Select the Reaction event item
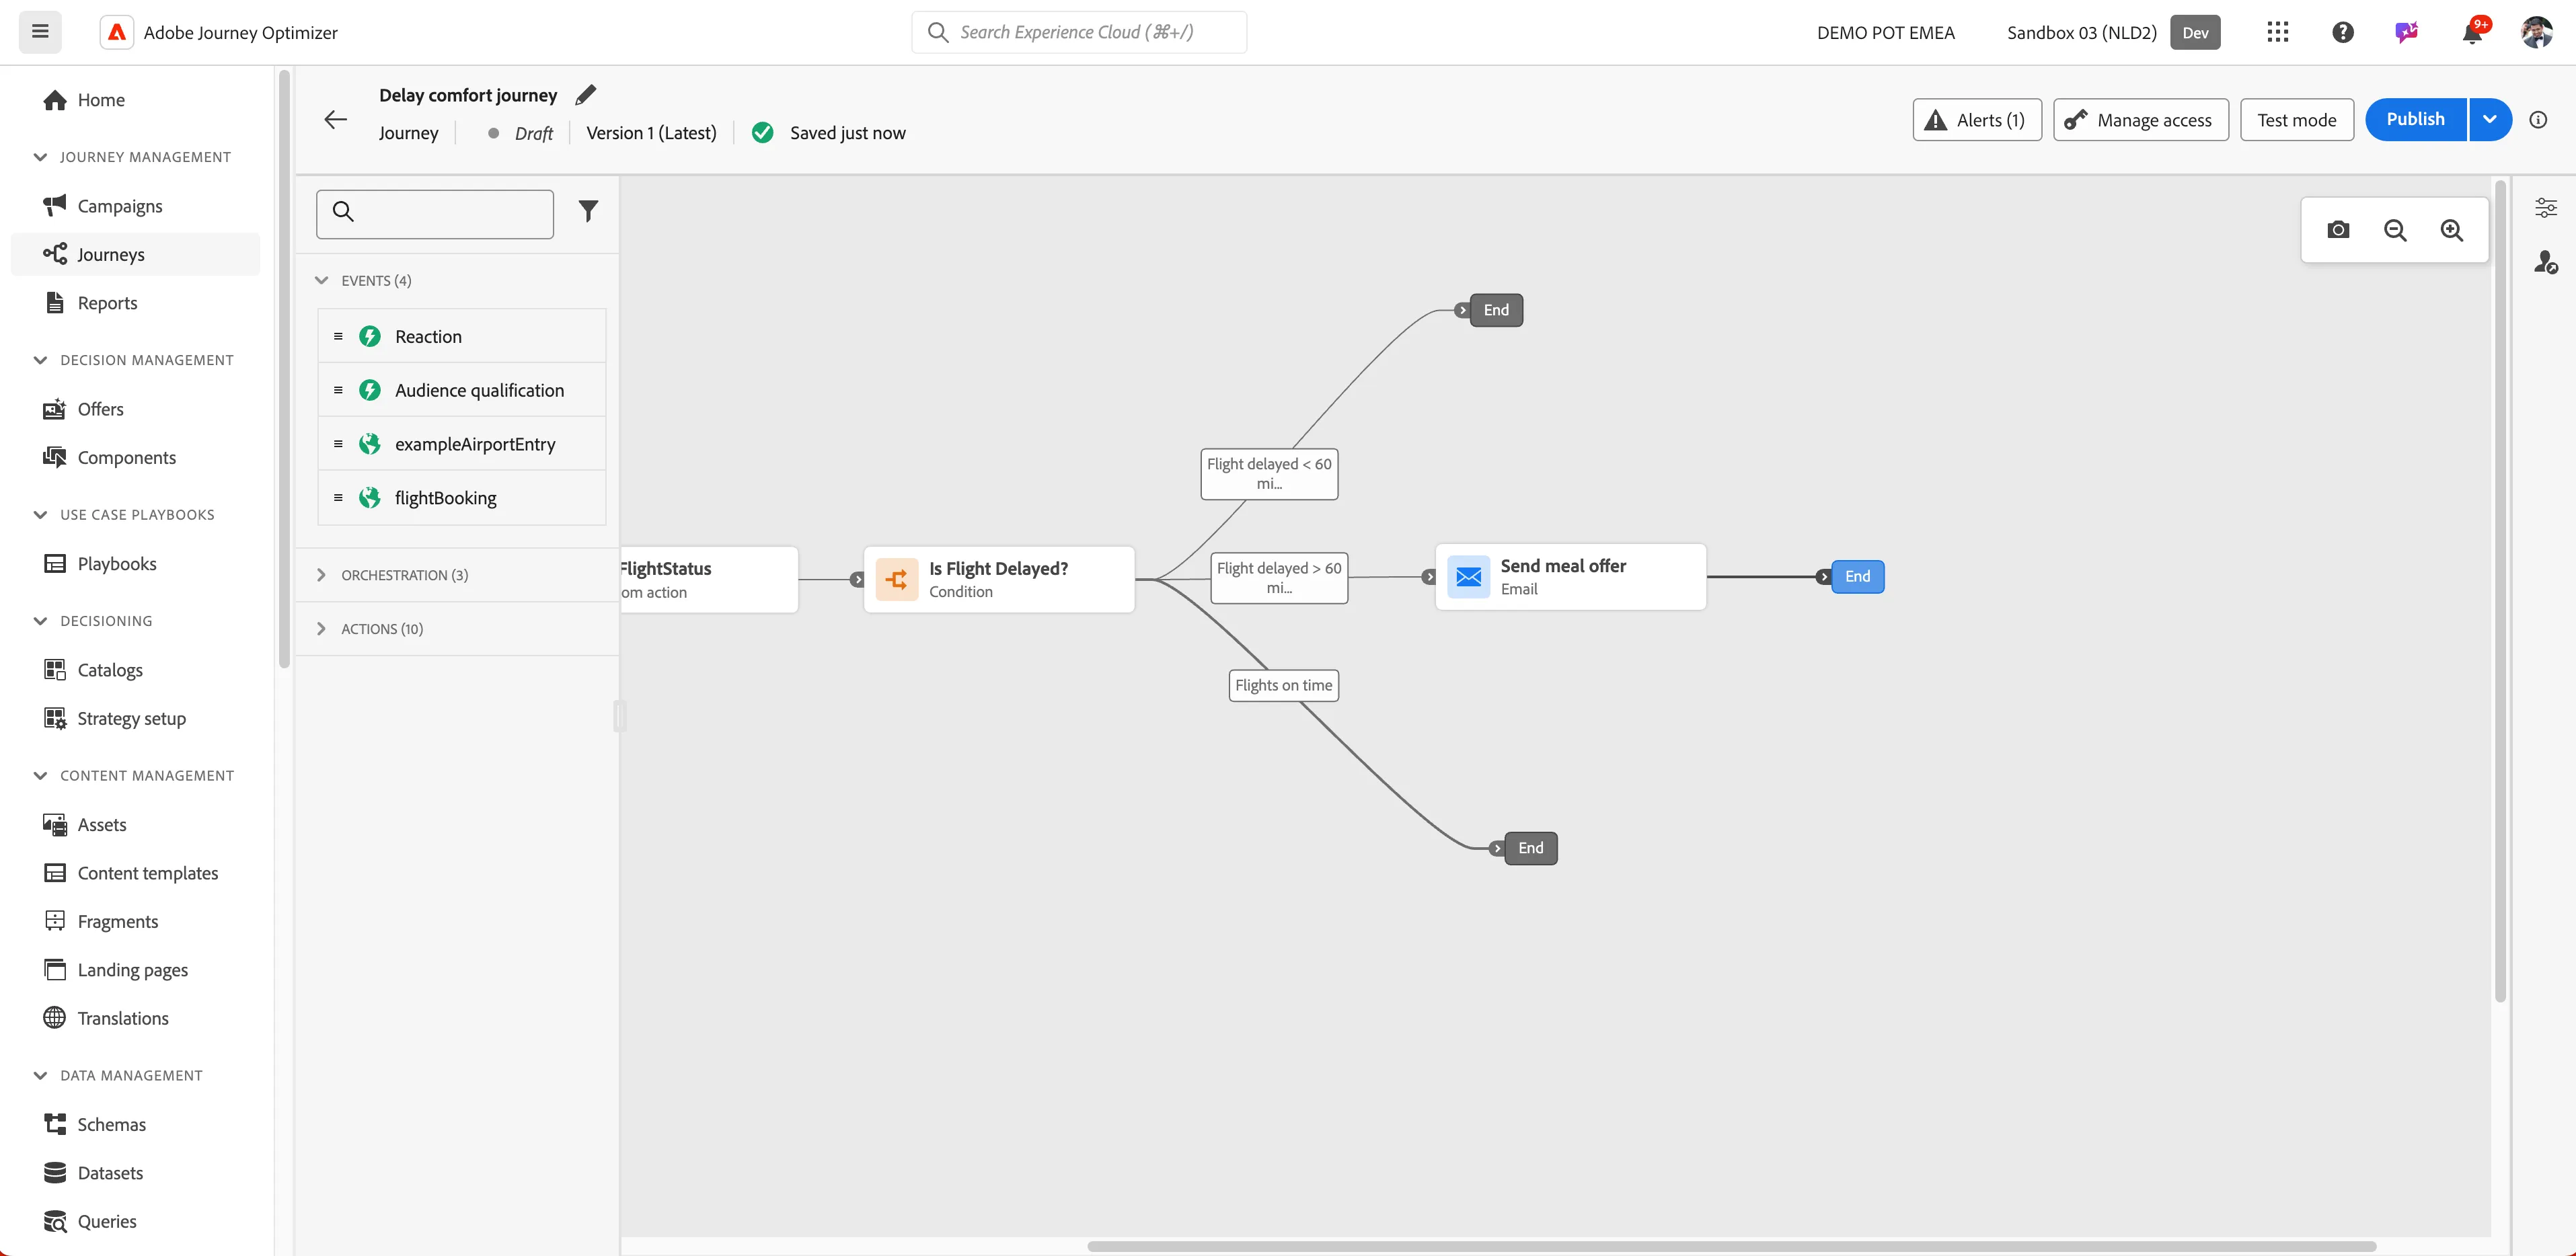Viewport: 2576px width, 1256px height. click(x=462, y=337)
